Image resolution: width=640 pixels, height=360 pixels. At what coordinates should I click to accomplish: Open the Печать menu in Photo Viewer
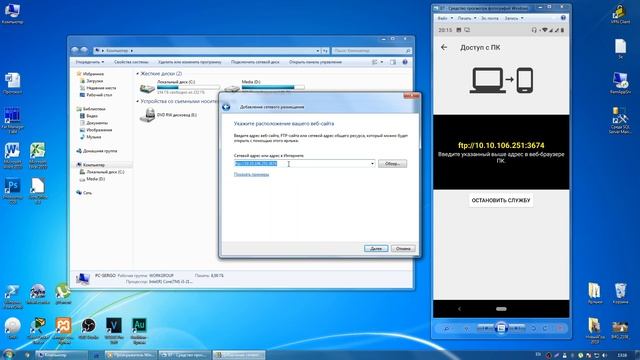pos(467,18)
